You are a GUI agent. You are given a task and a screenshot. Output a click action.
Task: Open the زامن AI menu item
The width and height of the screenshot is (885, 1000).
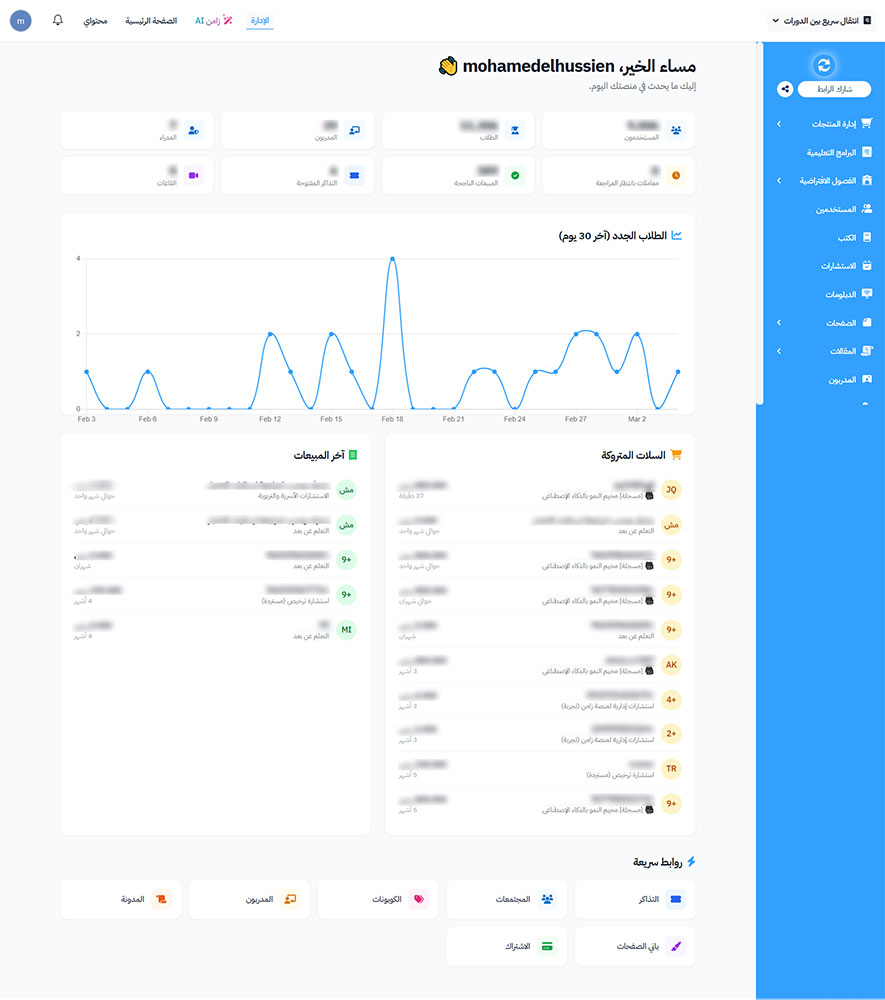(x=214, y=20)
